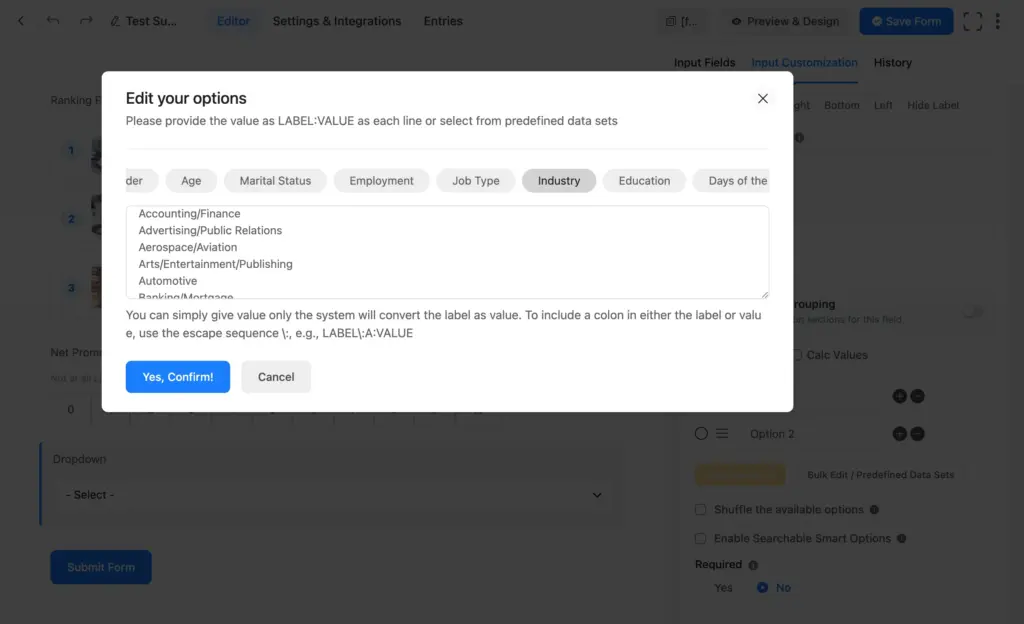Viewport: 1024px width, 624px height.
Task: Choose the Education data set
Action: coord(644,181)
